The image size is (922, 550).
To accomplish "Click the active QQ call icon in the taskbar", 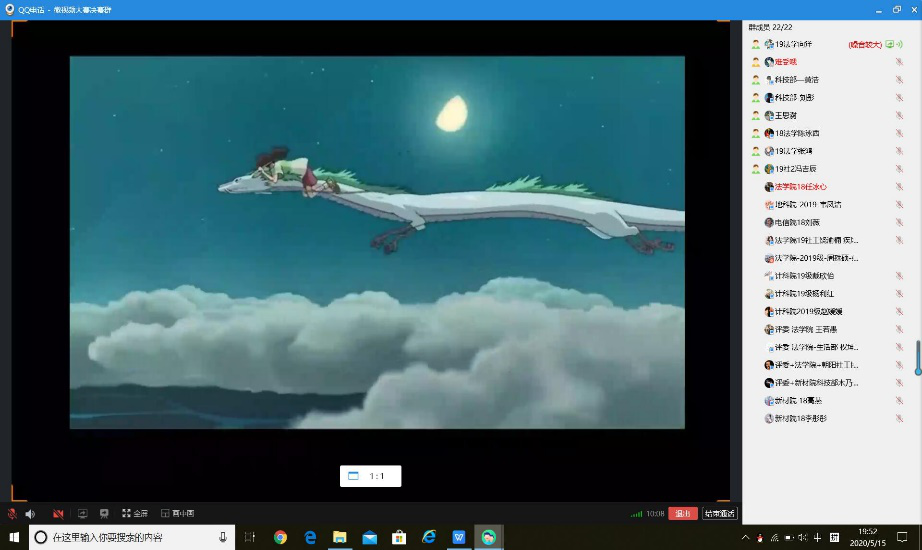I will click(x=489, y=537).
